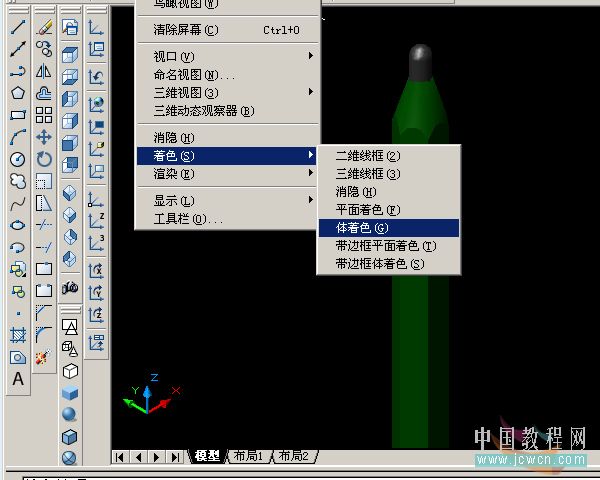Click the Insert Block icon
This screenshot has height=480, width=600.
18,269
